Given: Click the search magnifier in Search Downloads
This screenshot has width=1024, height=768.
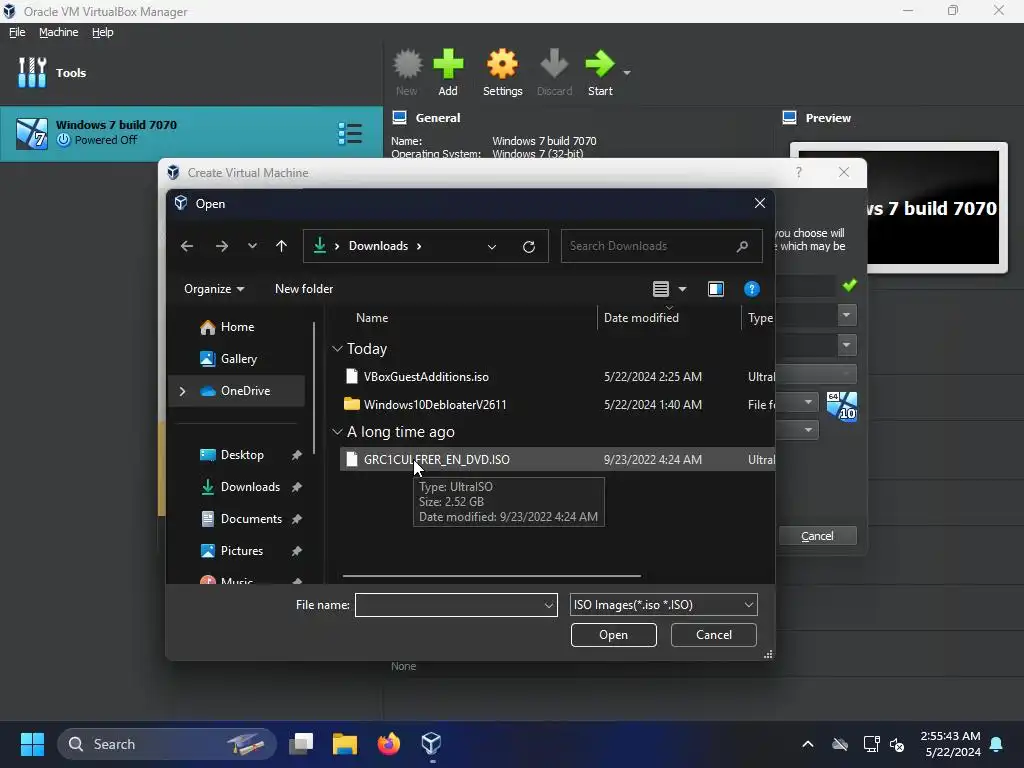Looking at the screenshot, I should 743,246.
